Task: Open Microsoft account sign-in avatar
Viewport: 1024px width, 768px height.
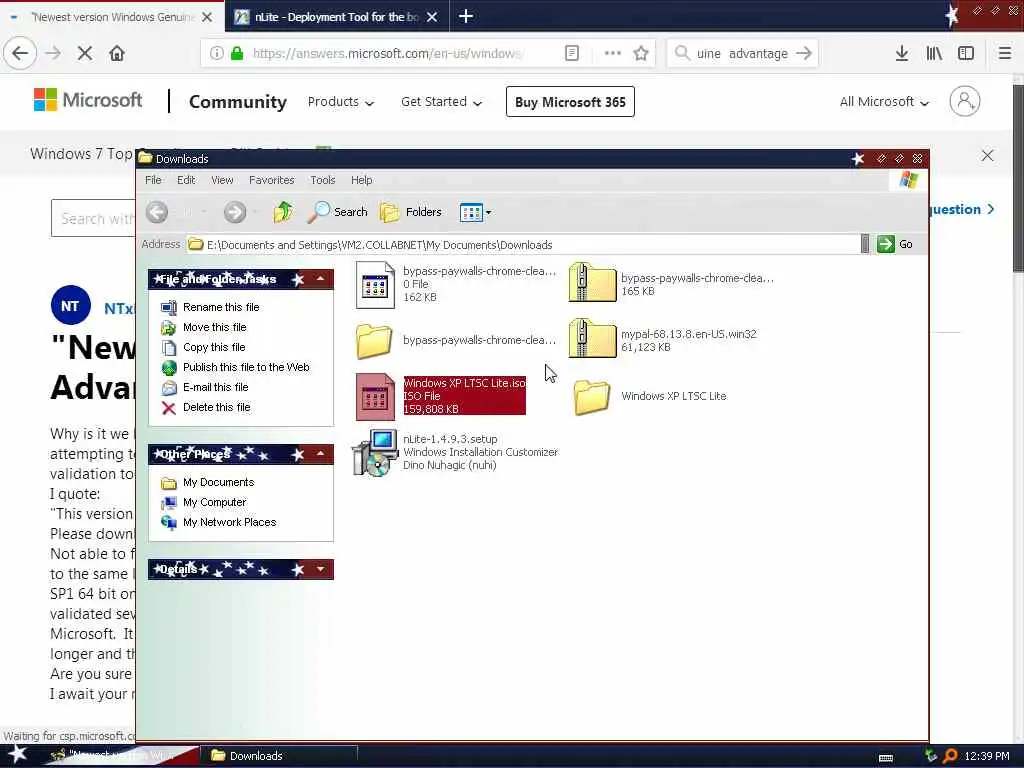Action: (965, 101)
